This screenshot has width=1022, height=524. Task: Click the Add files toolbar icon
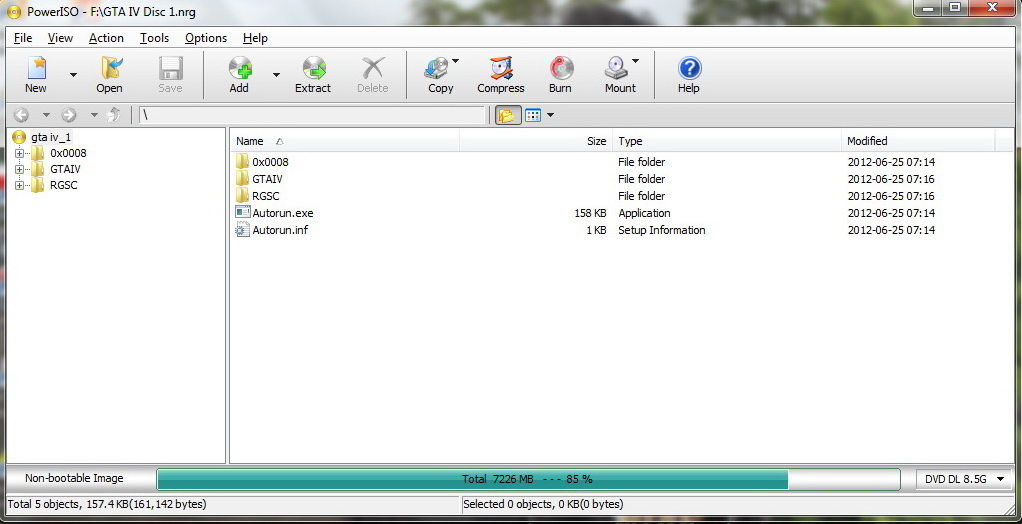click(239, 68)
